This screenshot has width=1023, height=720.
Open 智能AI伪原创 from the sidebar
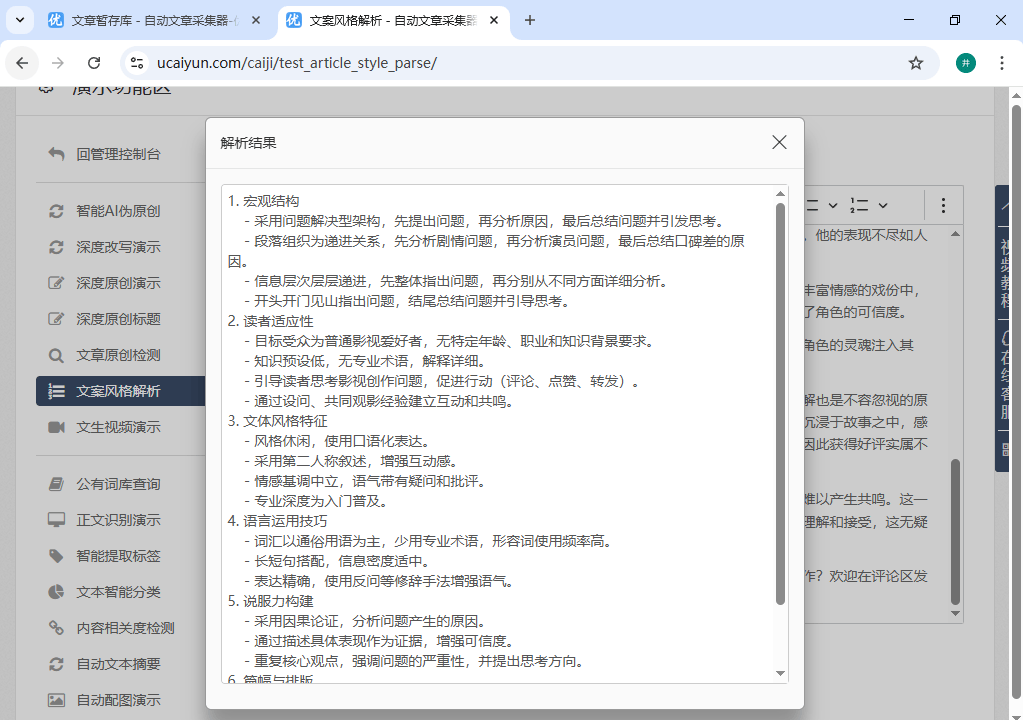click(x=118, y=211)
